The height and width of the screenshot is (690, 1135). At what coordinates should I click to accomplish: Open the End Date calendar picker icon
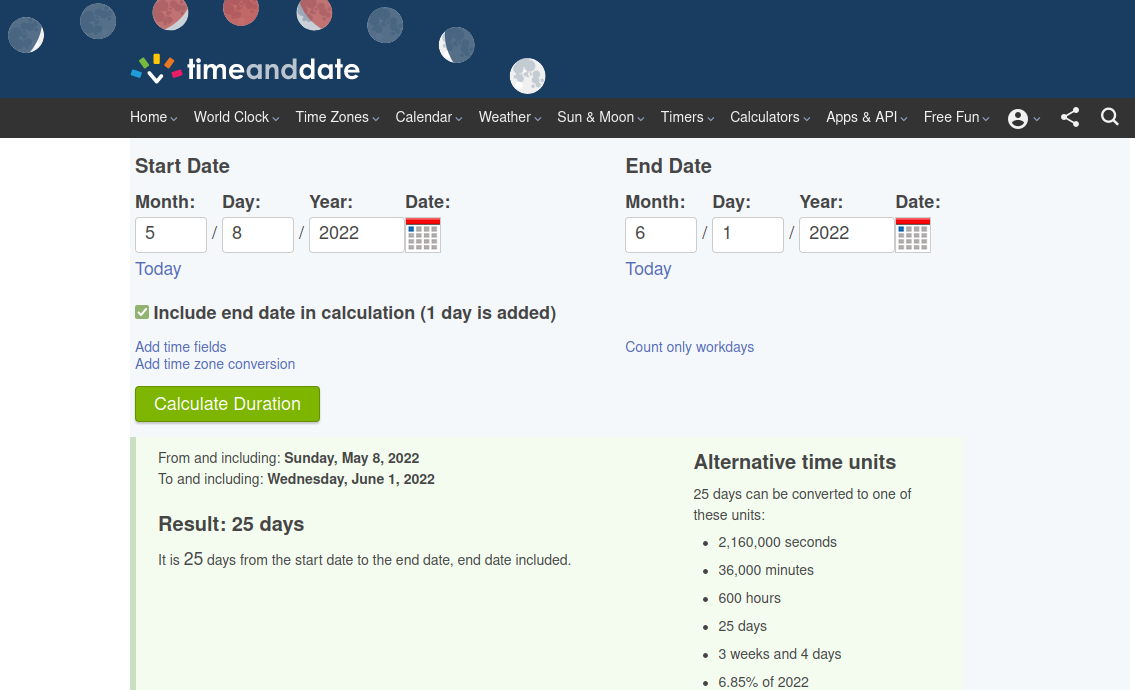[913, 235]
